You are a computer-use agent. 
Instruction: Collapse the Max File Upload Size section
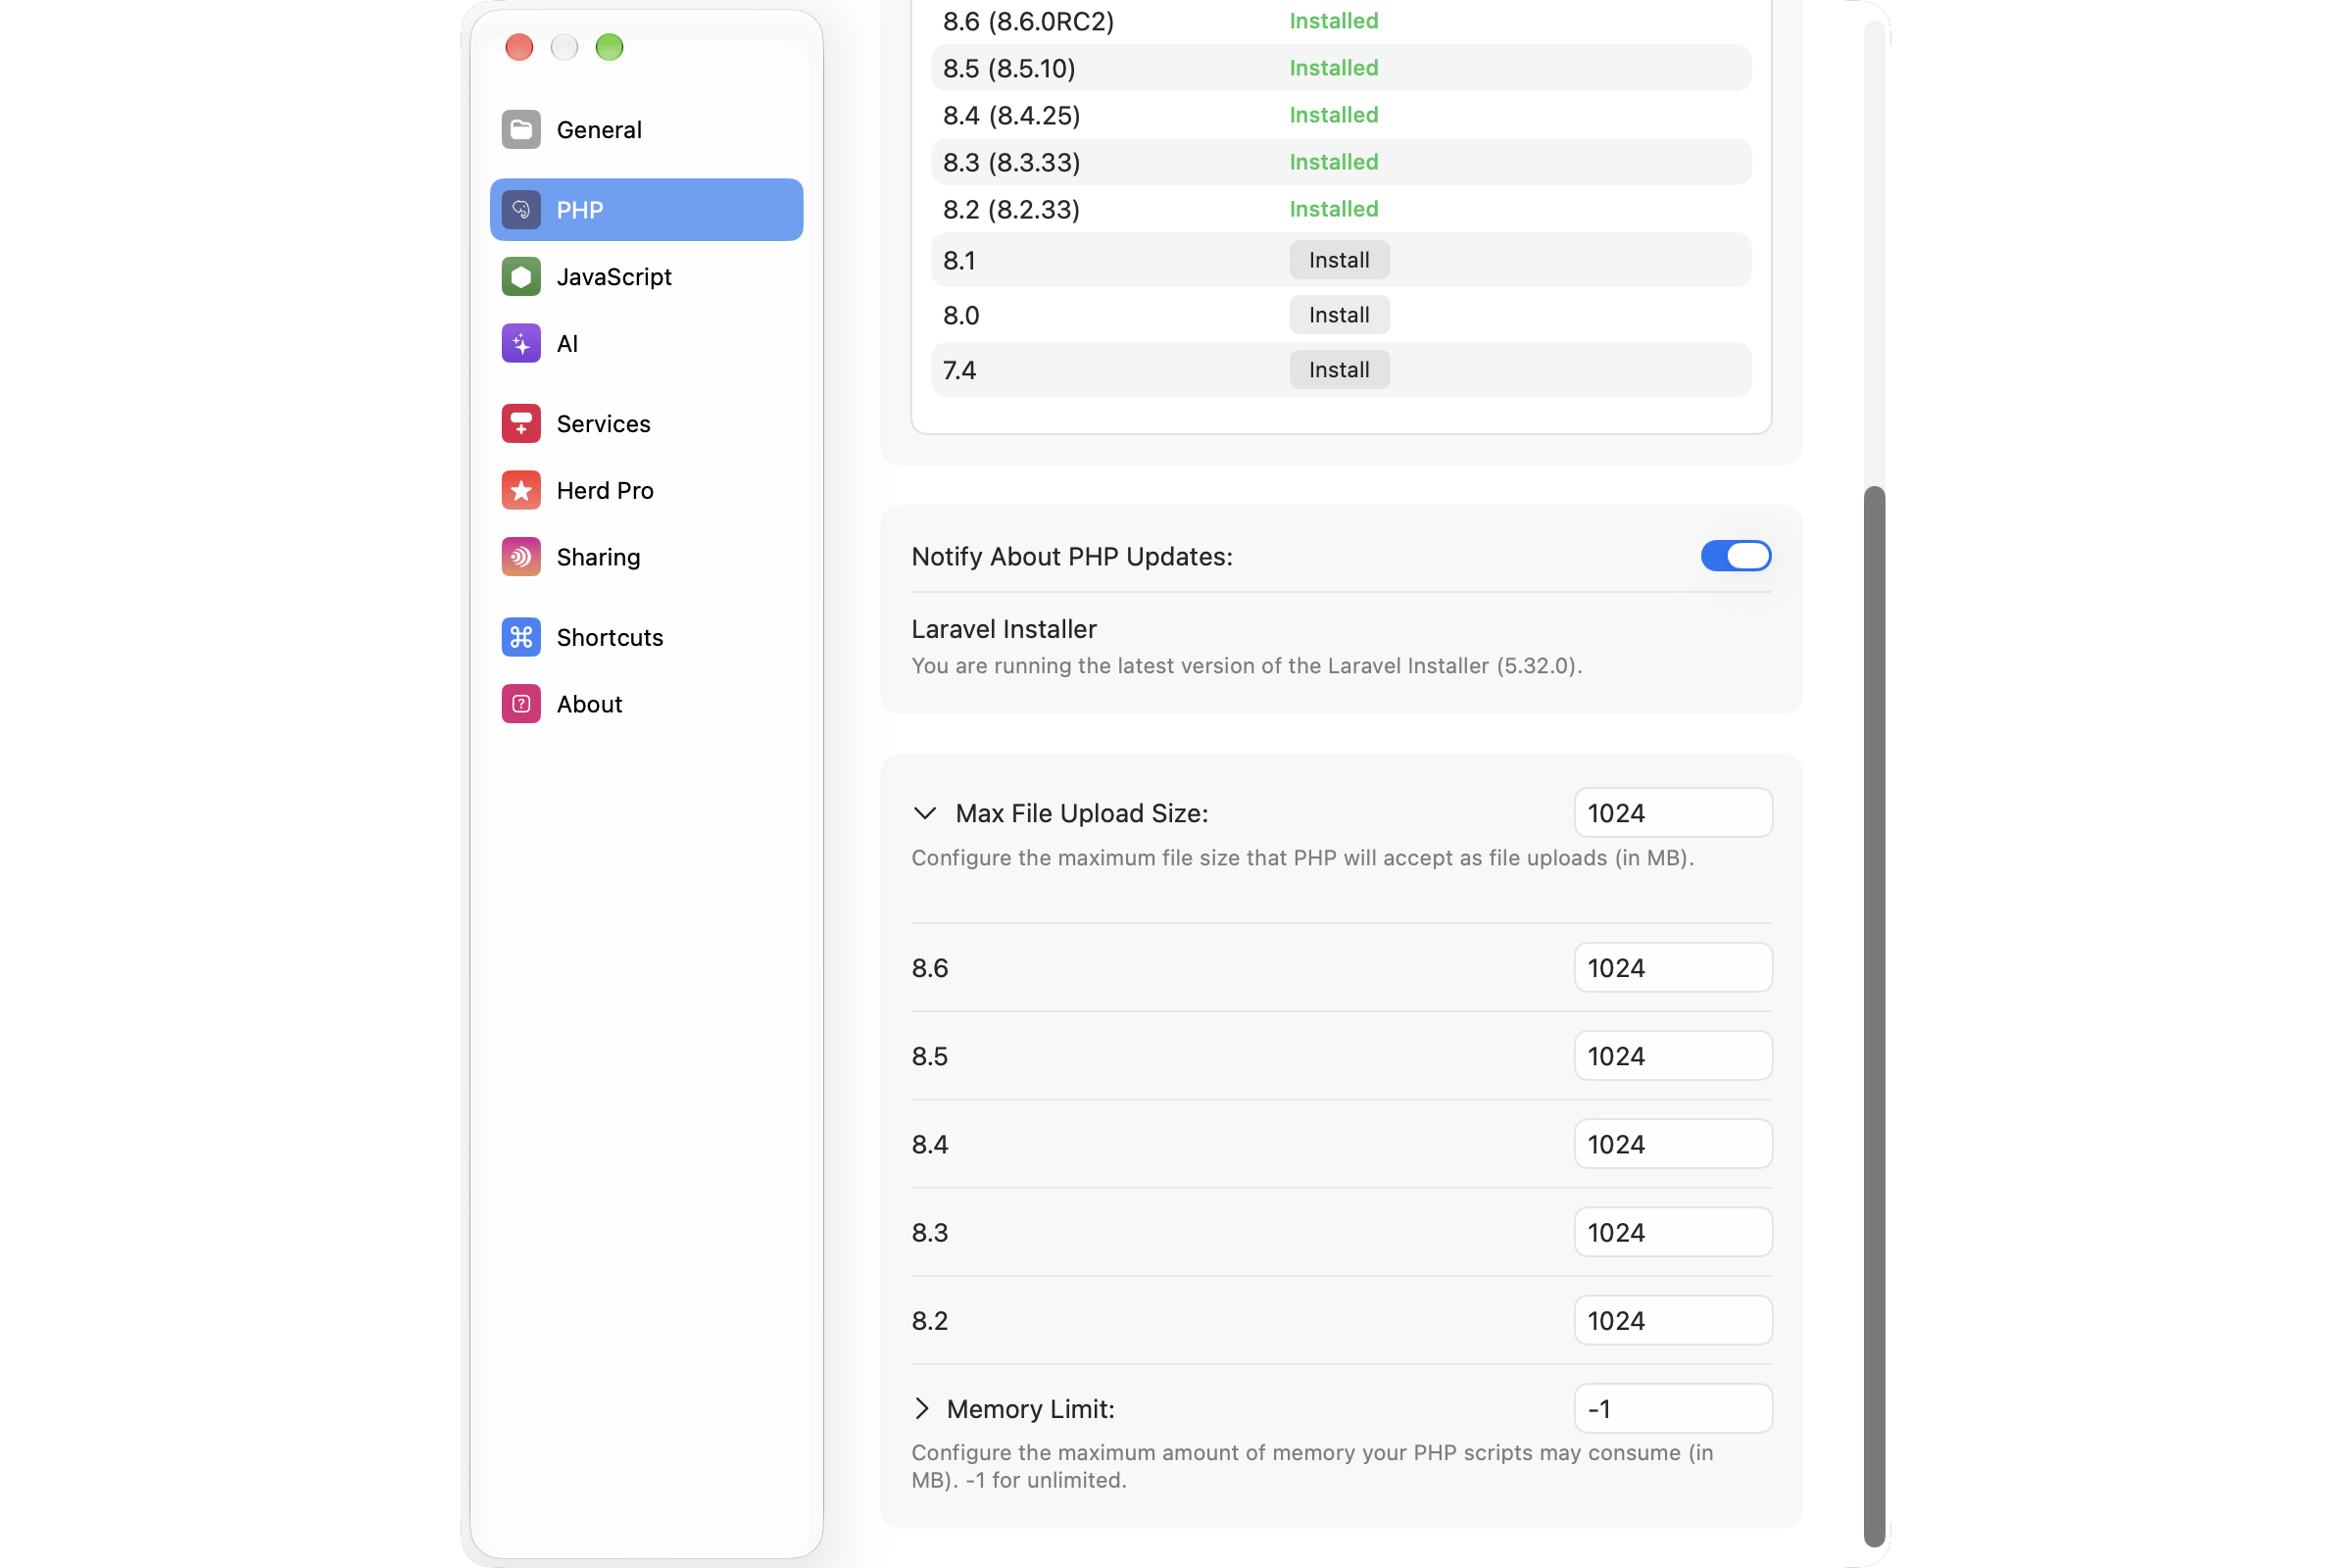pos(925,814)
